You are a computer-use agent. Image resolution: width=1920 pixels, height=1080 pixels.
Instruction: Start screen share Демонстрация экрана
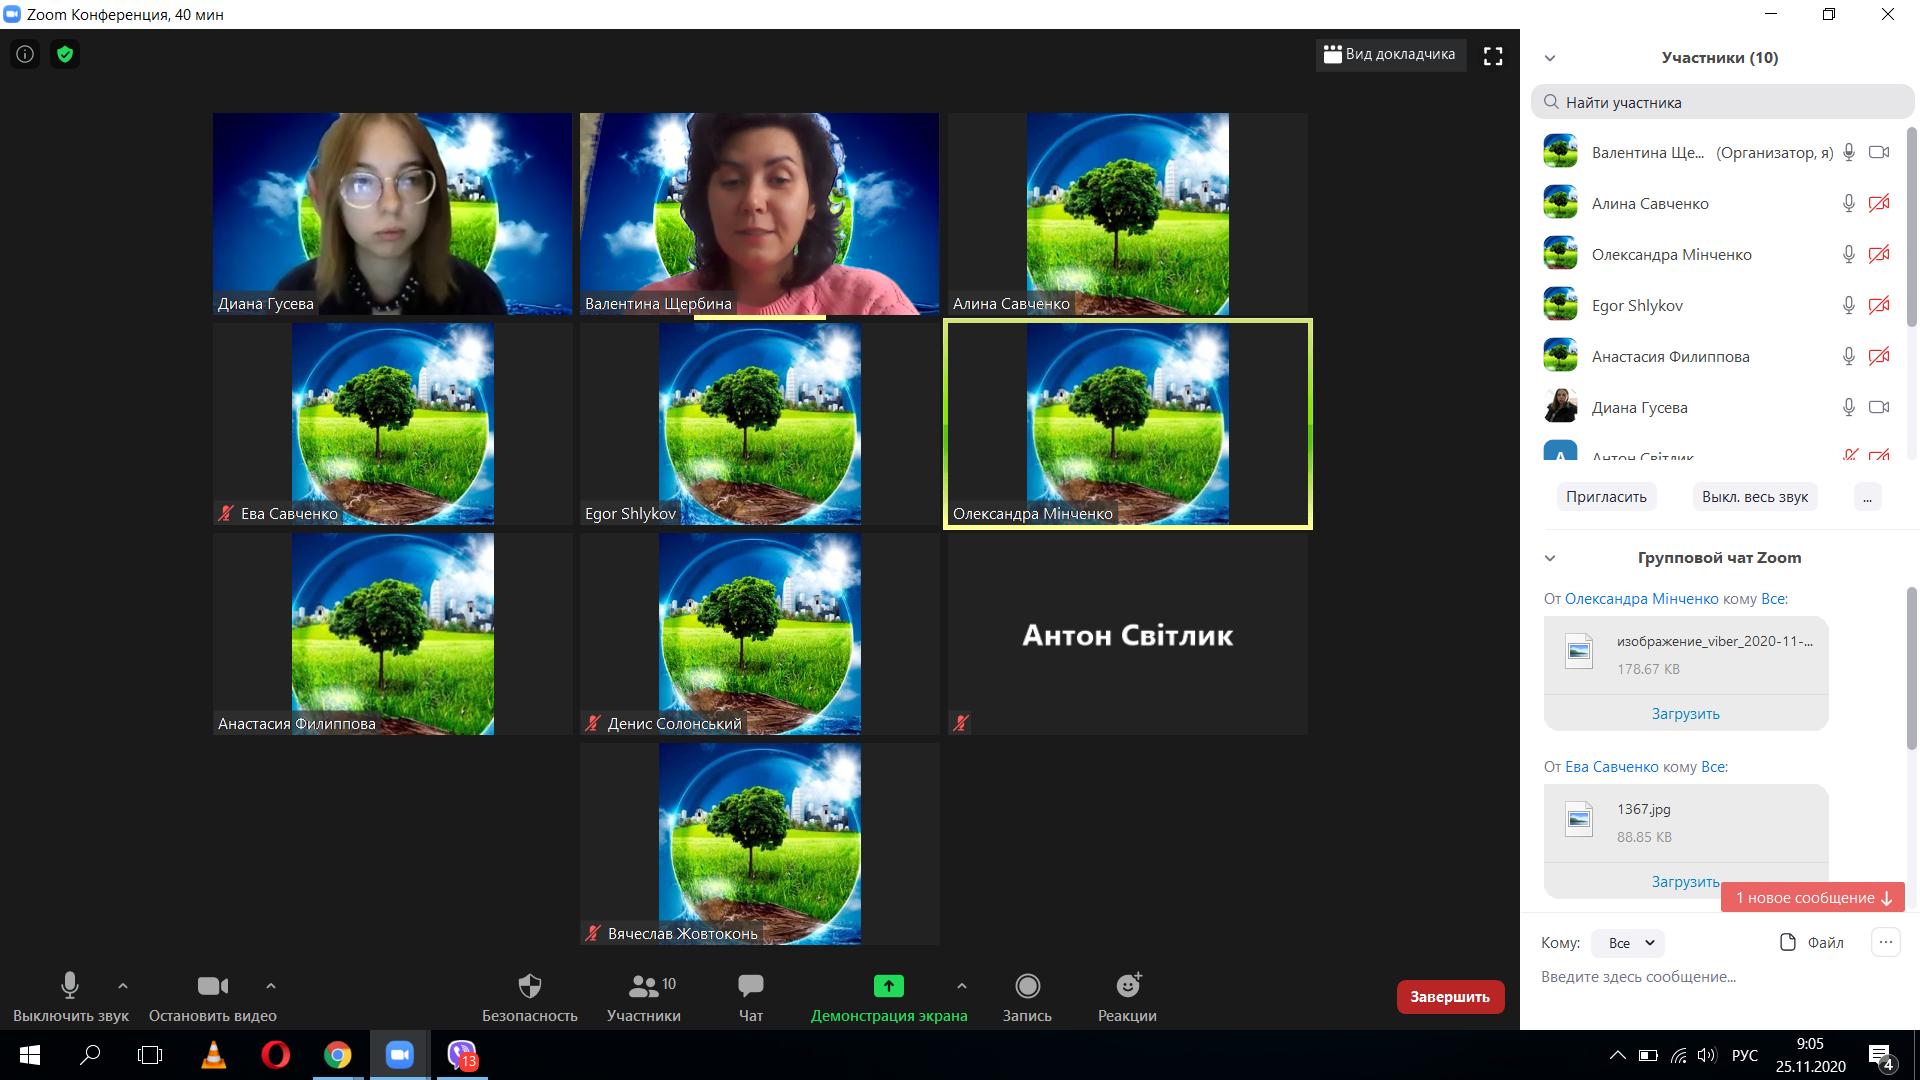(x=888, y=996)
